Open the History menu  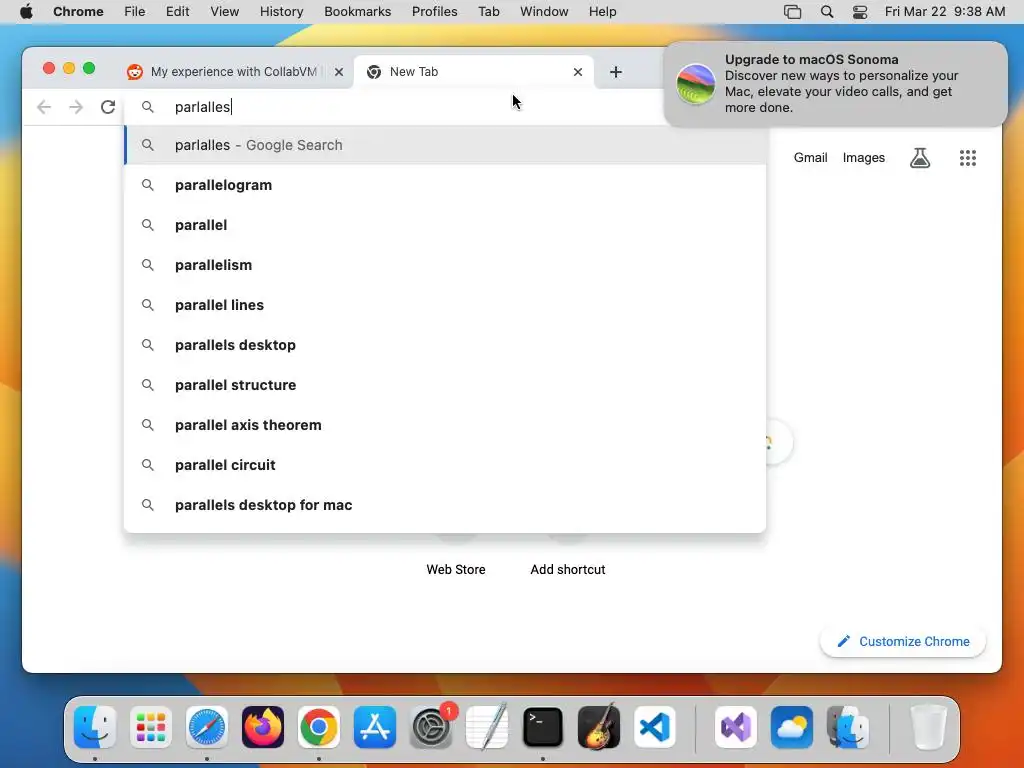coord(281,12)
